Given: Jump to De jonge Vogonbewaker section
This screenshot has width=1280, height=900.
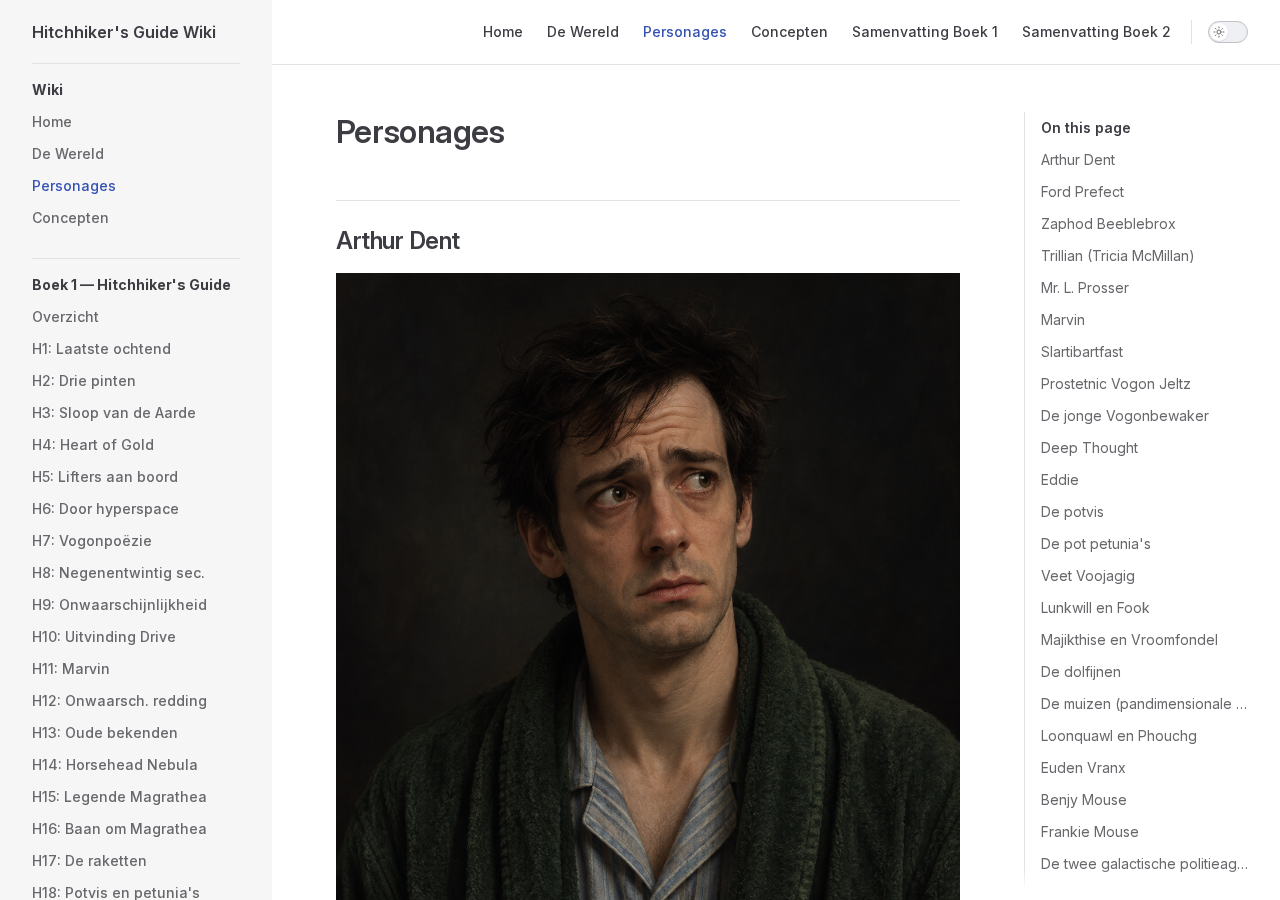Looking at the screenshot, I should click(1125, 416).
